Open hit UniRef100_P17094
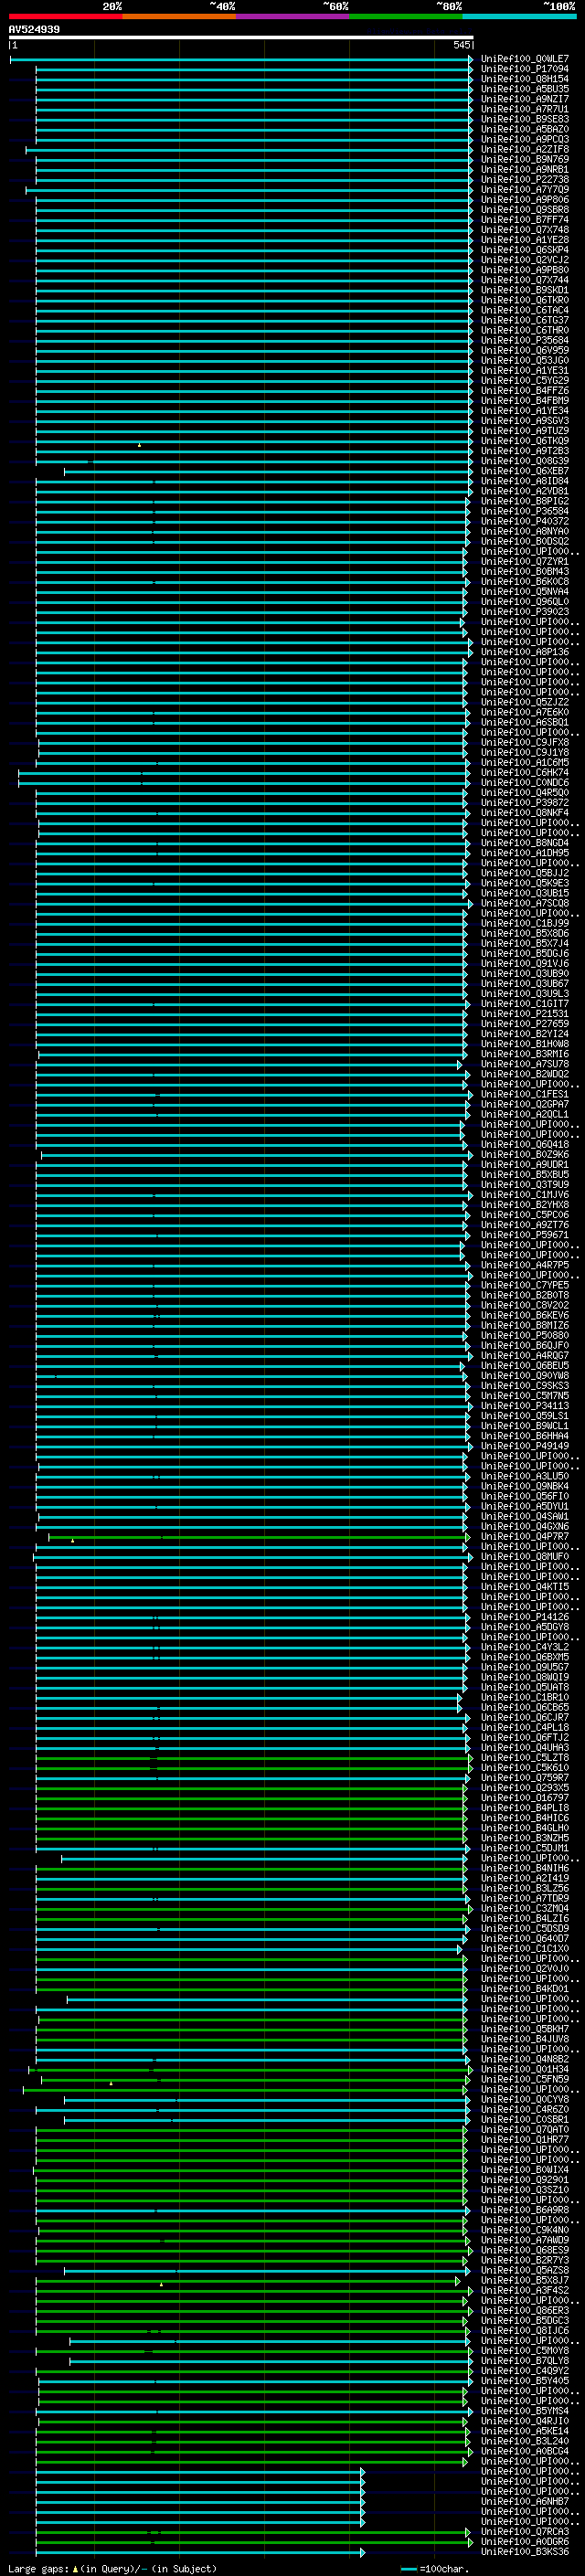The height and width of the screenshot is (2576, 585). pos(524,69)
